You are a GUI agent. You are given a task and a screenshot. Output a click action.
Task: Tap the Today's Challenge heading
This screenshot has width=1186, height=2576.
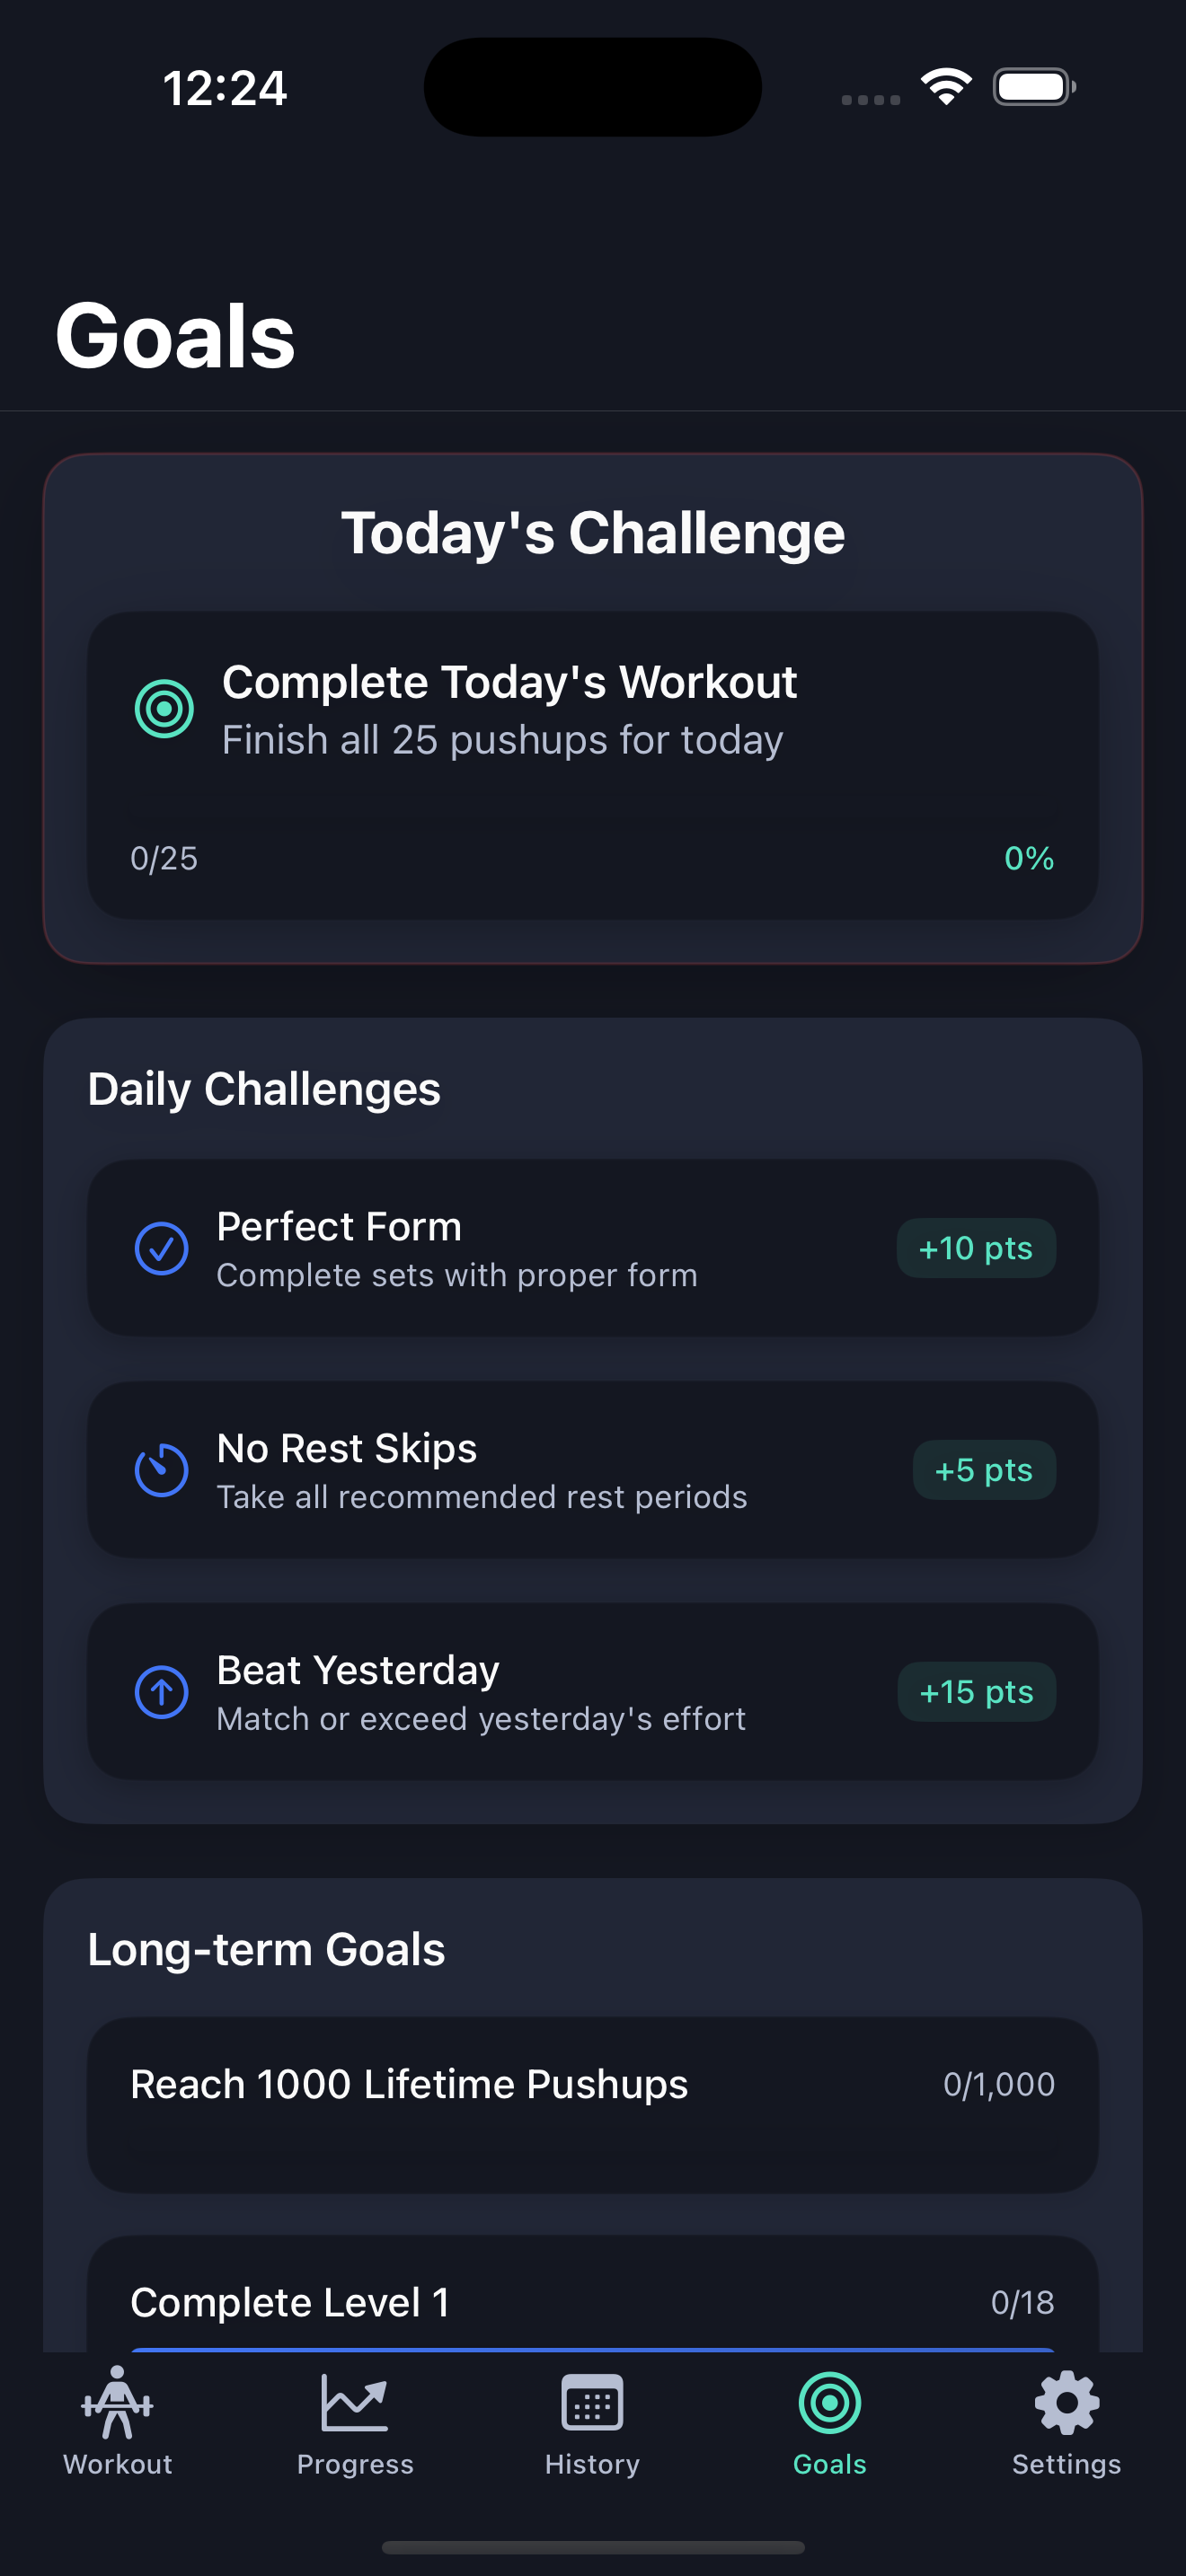coord(593,533)
